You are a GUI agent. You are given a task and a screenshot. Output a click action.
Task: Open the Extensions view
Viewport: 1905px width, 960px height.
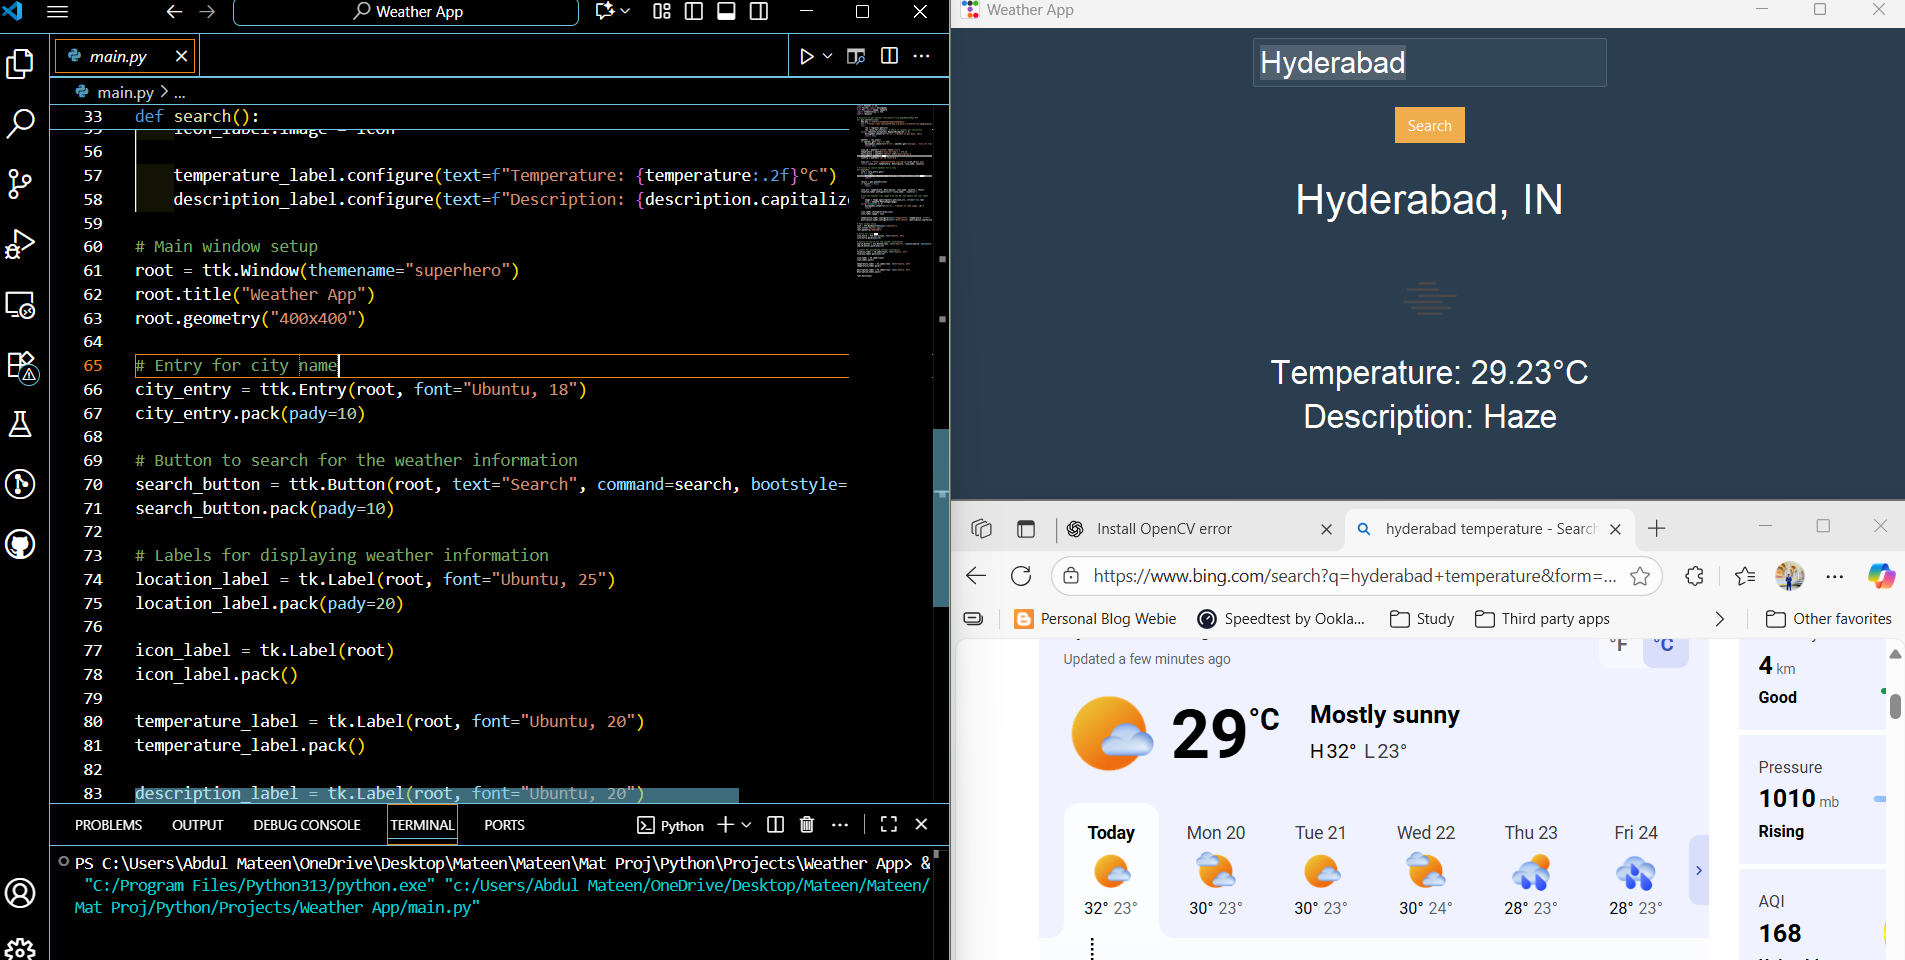pyautogui.click(x=21, y=365)
